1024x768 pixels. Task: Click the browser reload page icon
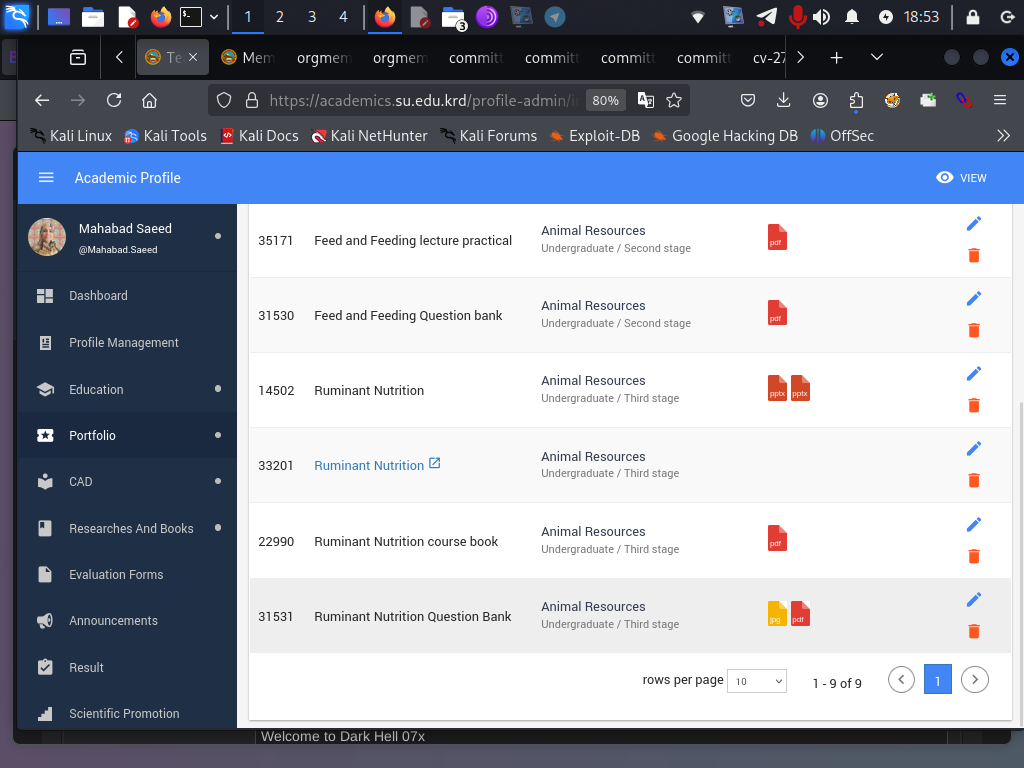pos(114,100)
